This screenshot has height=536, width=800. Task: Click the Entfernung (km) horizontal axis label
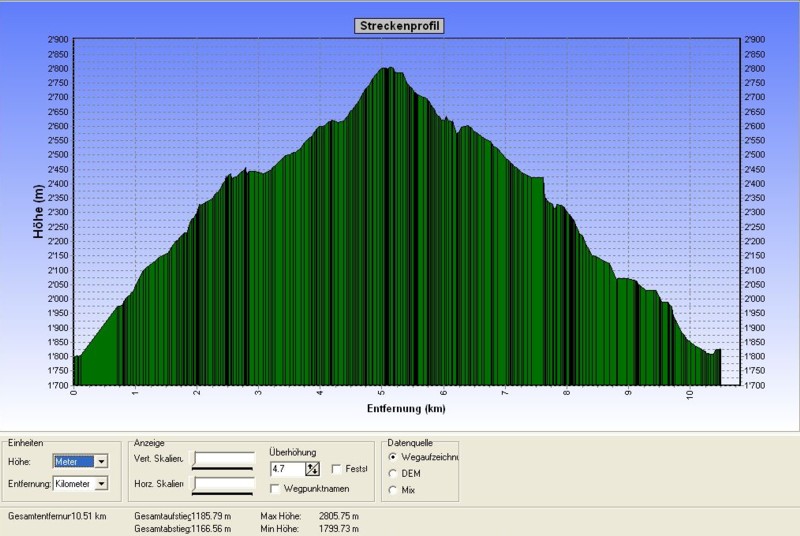coord(405,408)
